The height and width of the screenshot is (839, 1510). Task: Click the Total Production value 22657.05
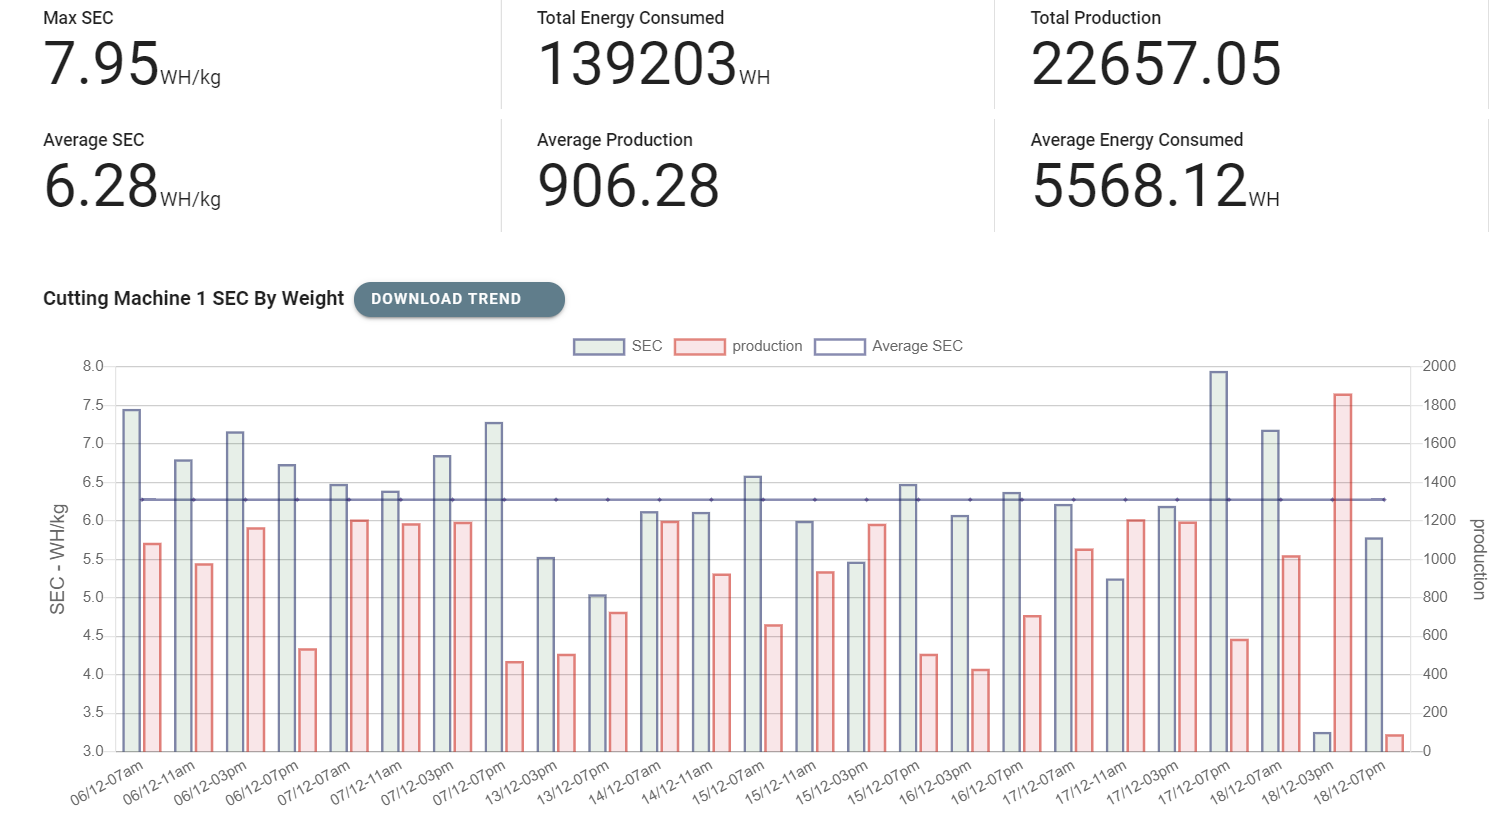pyautogui.click(x=1156, y=64)
